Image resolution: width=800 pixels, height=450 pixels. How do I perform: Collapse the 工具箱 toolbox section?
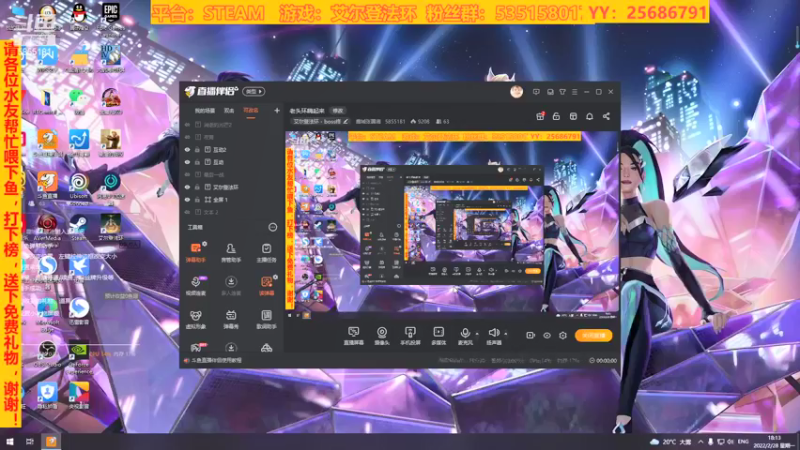(x=273, y=227)
